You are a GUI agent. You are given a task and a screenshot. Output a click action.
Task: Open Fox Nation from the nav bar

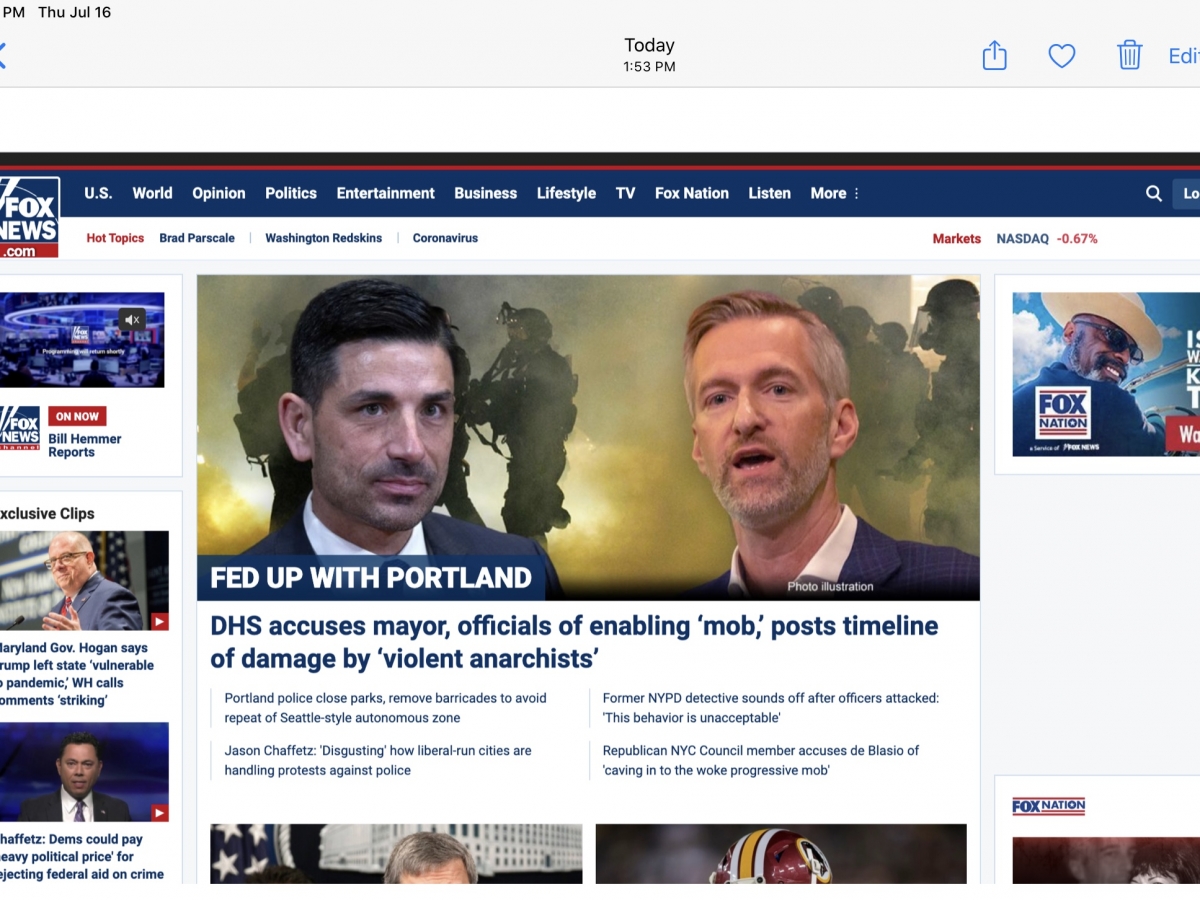tap(692, 193)
